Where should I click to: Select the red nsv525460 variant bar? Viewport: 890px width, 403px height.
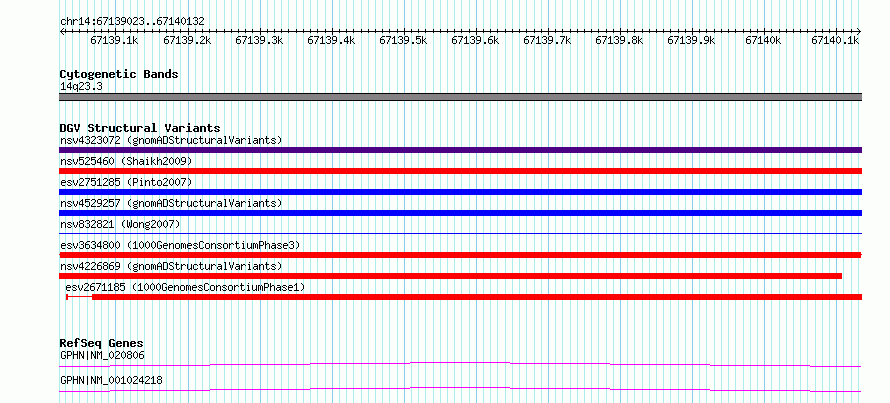pos(460,171)
